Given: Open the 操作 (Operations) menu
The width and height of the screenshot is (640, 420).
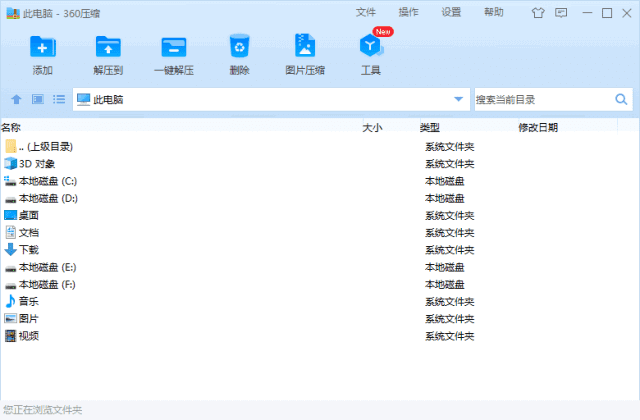Looking at the screenshot, I should click(x=408, y=13).
